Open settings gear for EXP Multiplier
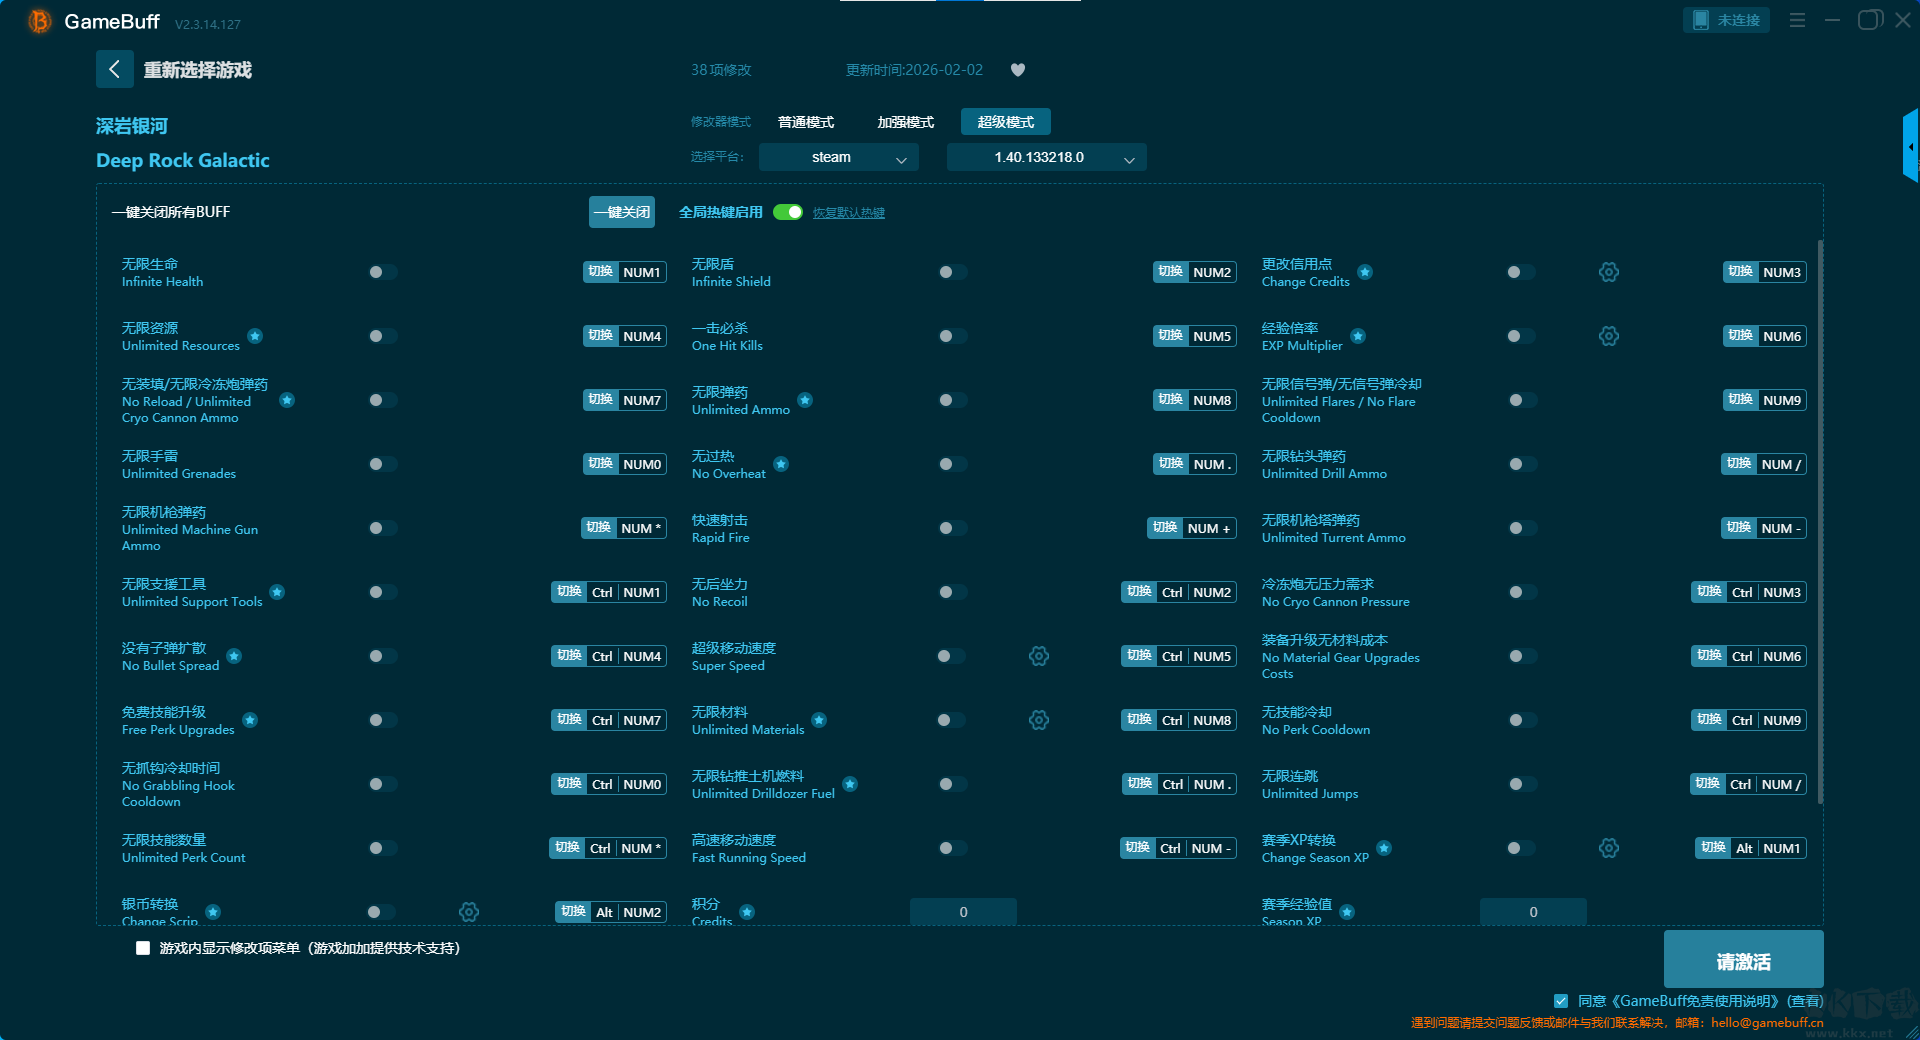Image resolution: width=1920 pixels, height=1040 pixels. 1608,336
